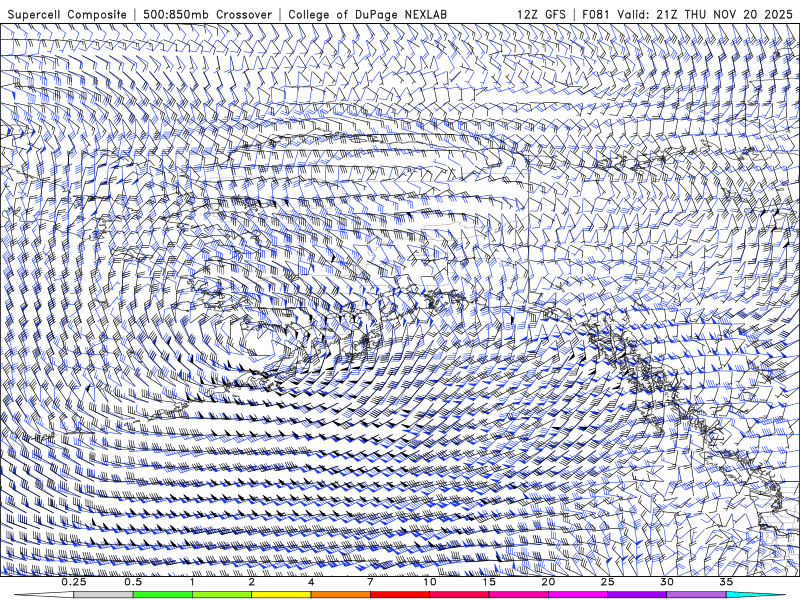The height and width of the screenshot is (600, 800).
Task: Select the light purple segment between 30 and 35
Action: [696, 595]
